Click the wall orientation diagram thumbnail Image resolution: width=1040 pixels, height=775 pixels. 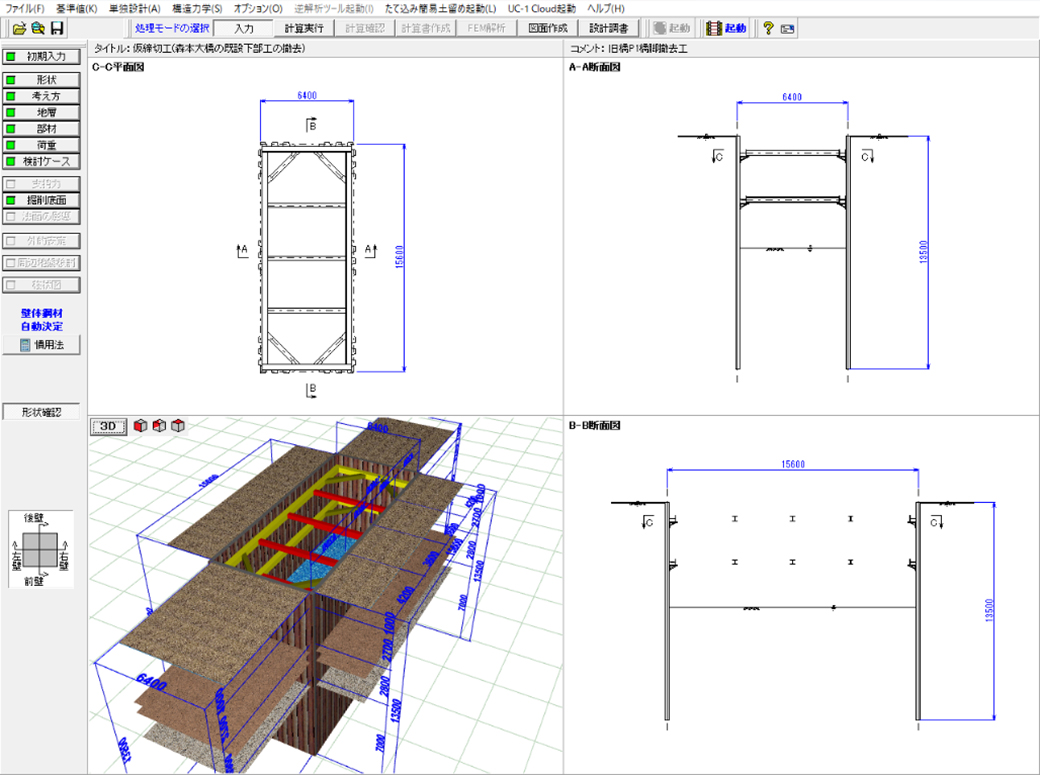click(41, 548)
